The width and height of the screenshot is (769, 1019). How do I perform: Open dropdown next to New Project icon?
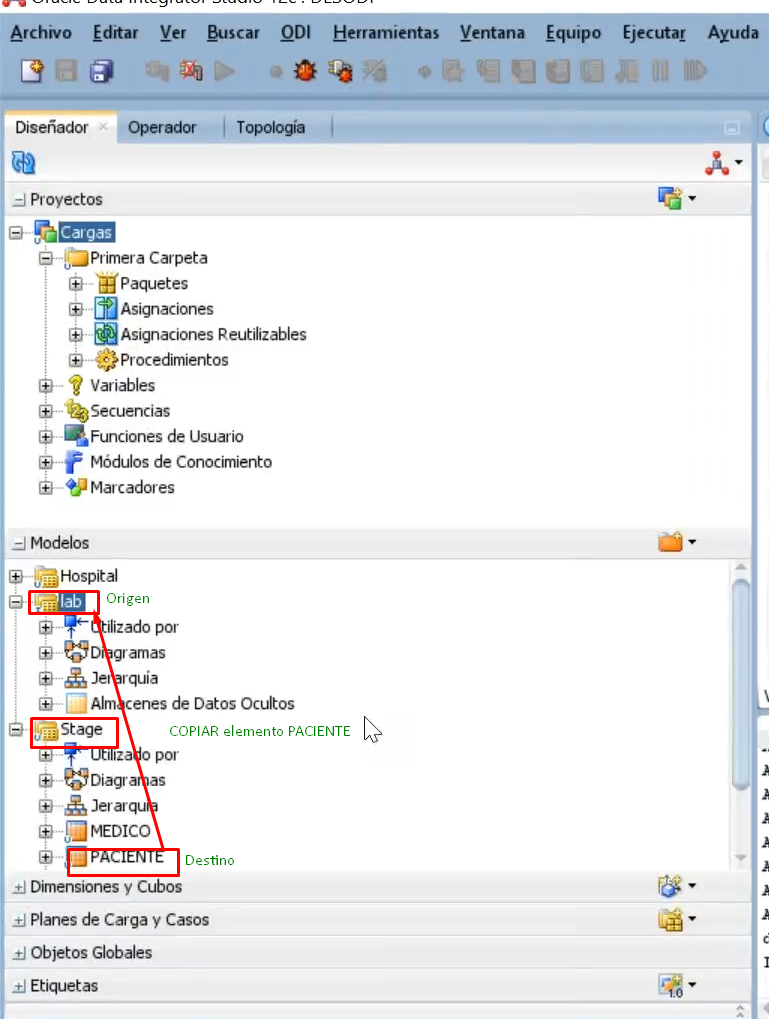[692, 198]
